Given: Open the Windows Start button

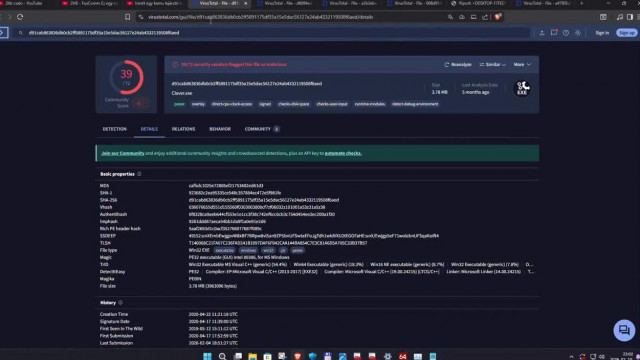Looking at the screenshot, I should (x=207, y=356).
